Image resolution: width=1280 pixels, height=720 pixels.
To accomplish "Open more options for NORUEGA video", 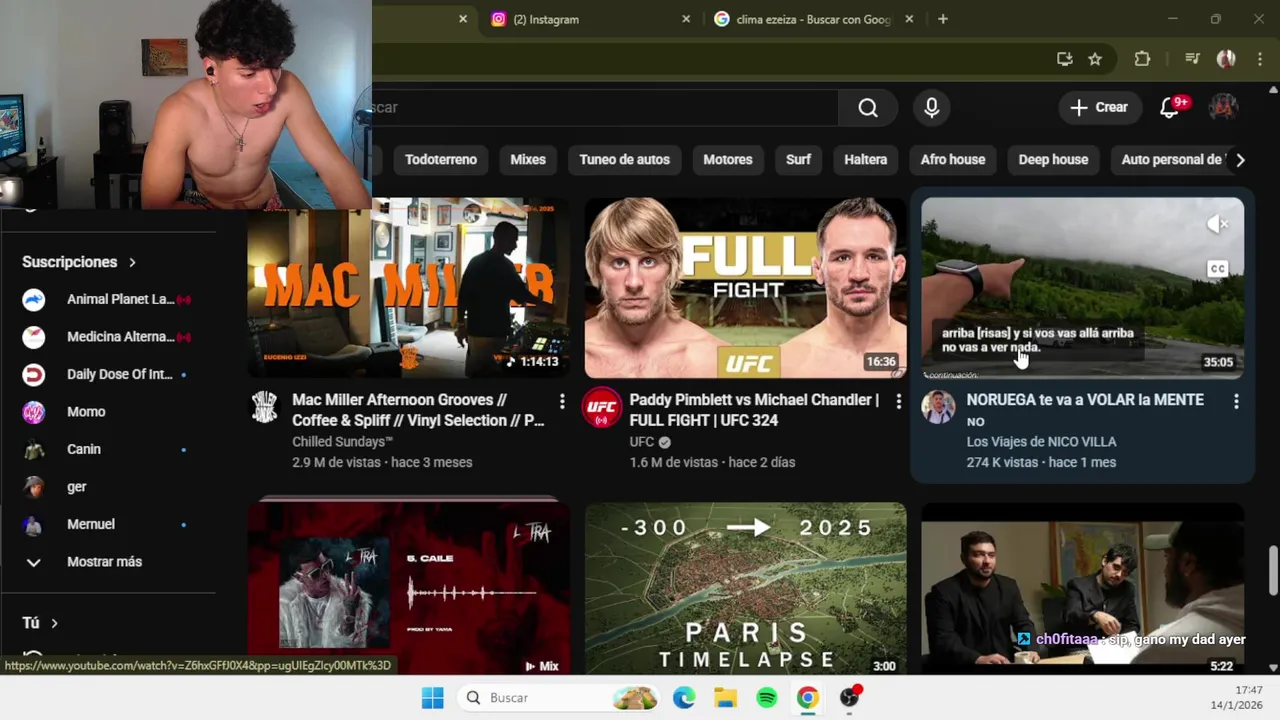I will pyautogui.click(x=1236, y=401).
